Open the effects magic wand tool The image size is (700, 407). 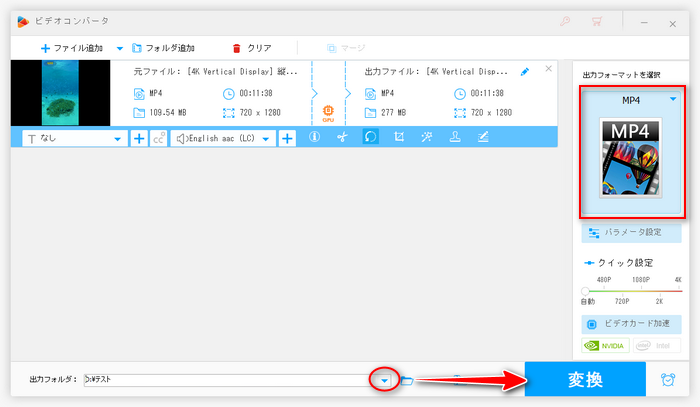coord(427,137)
